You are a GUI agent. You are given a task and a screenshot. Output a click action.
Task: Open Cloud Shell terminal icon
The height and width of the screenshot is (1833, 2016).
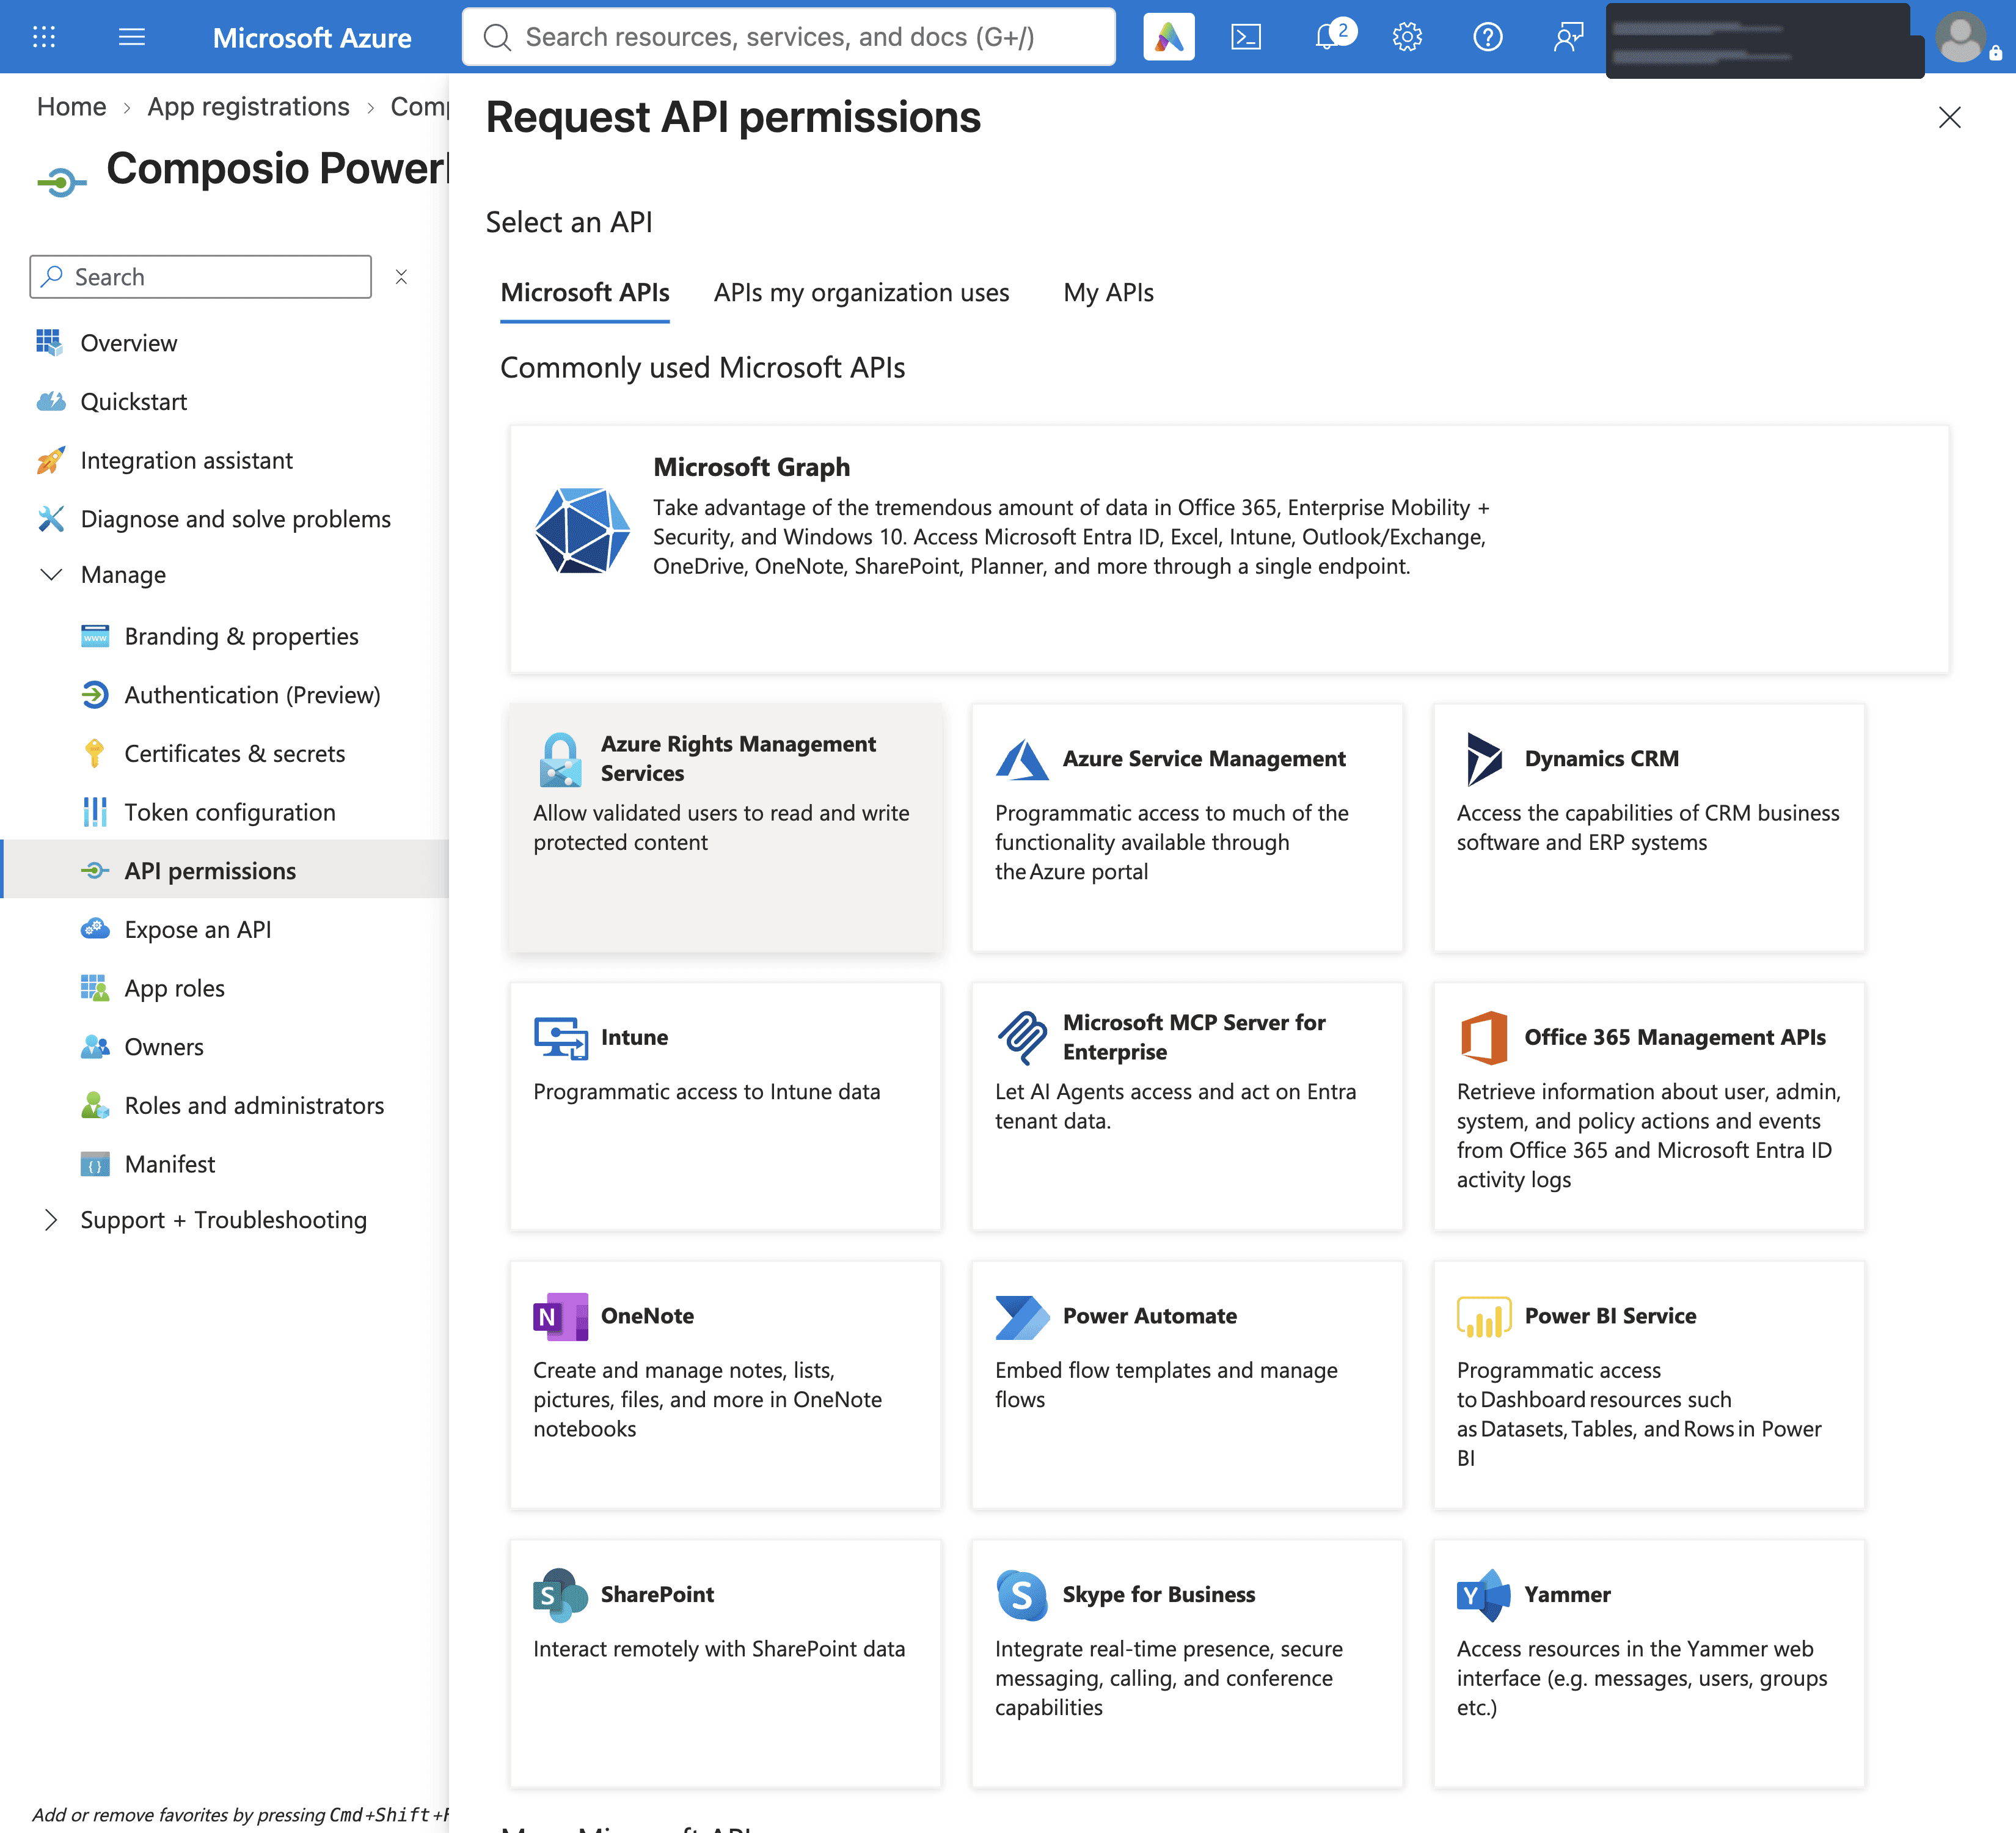tap(1246, 37)
